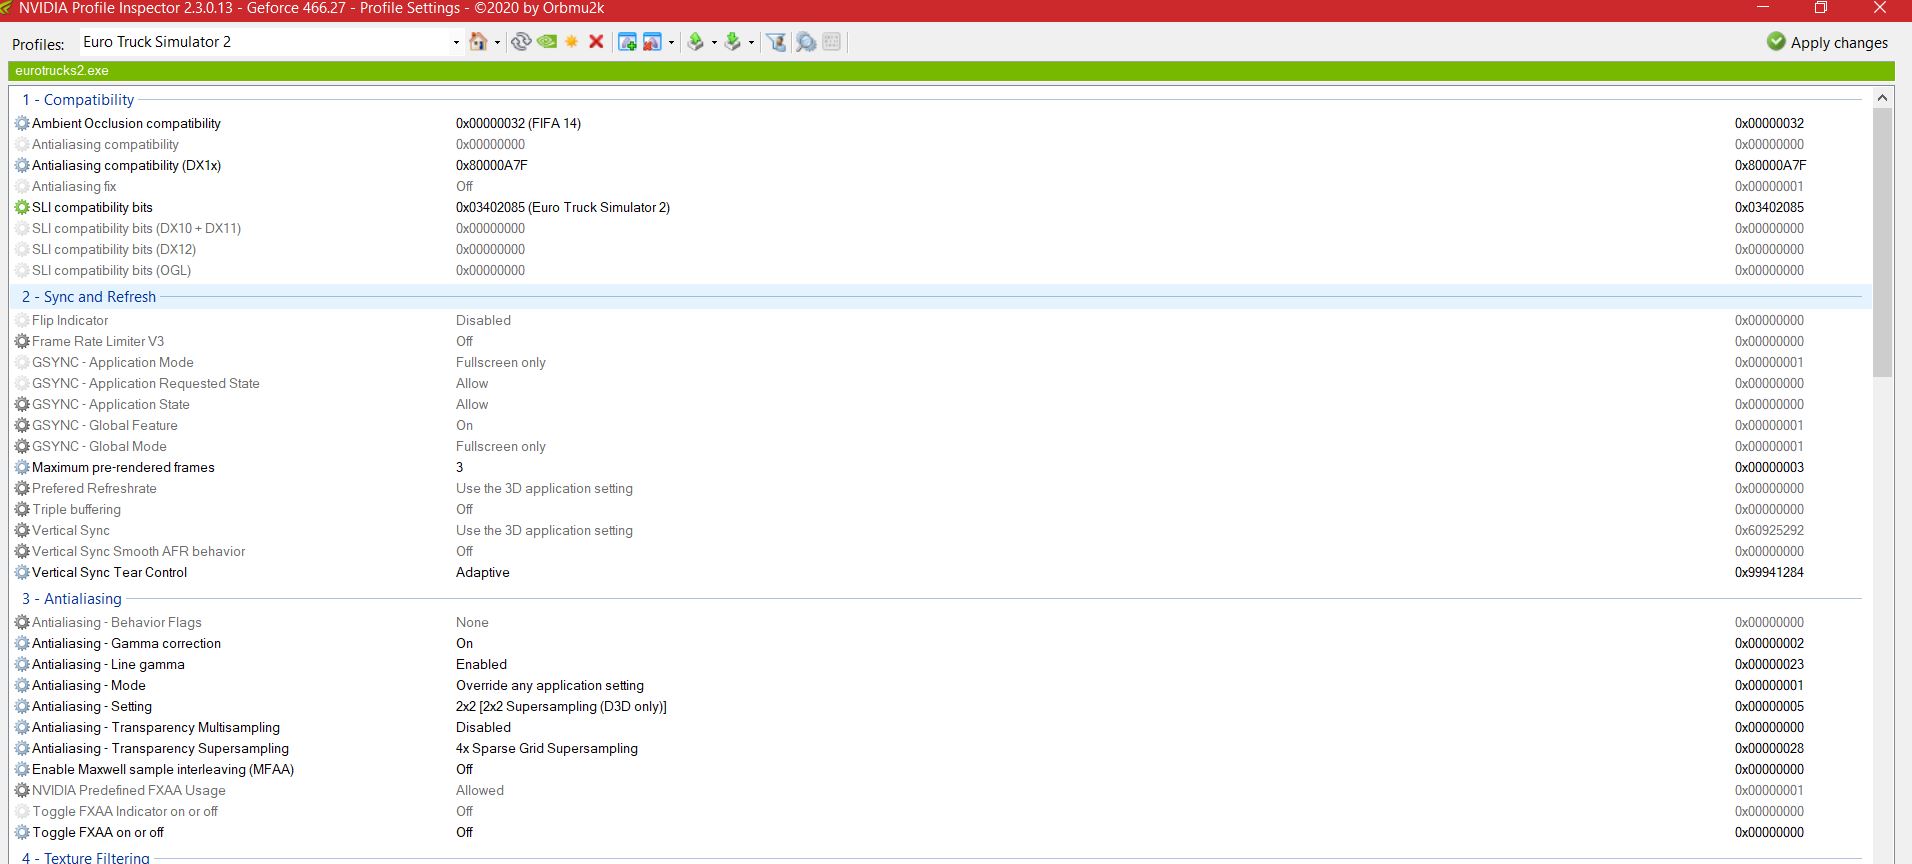Screen dimensions: 1912x864
Task: Click the hex value 0x60925292
Action: pos(1769,531)
